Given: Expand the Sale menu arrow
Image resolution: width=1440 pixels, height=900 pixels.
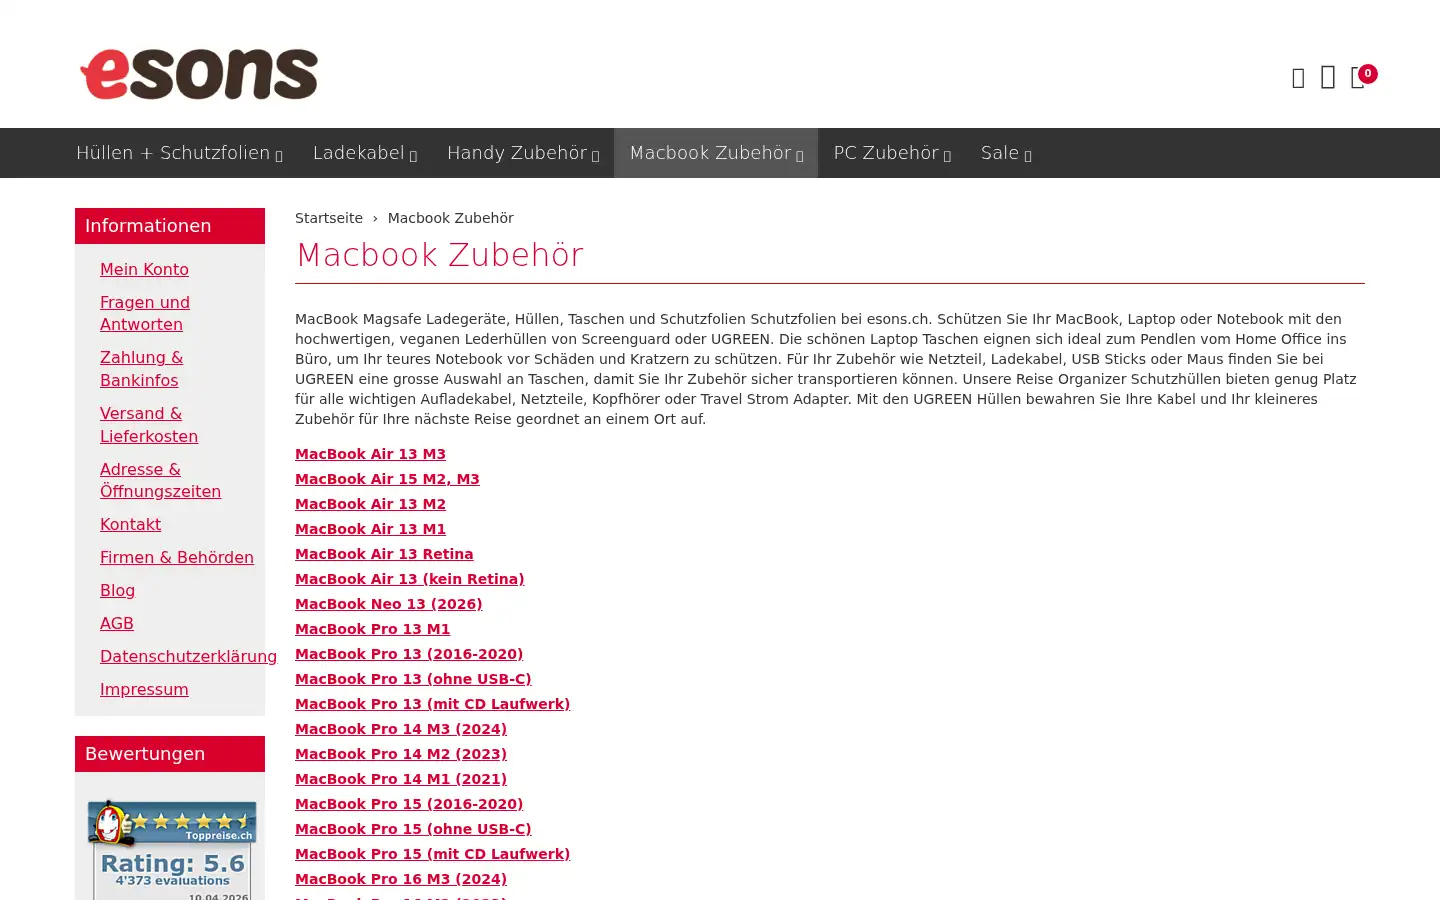Looking at the screenshot, I should point(1027,155).
